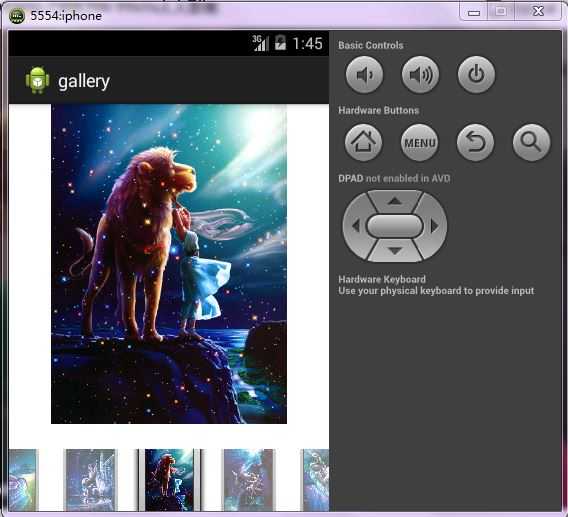The width and height of the screenshot is (568, 517).
Task: Click the gallery app title
Action: 84,81
